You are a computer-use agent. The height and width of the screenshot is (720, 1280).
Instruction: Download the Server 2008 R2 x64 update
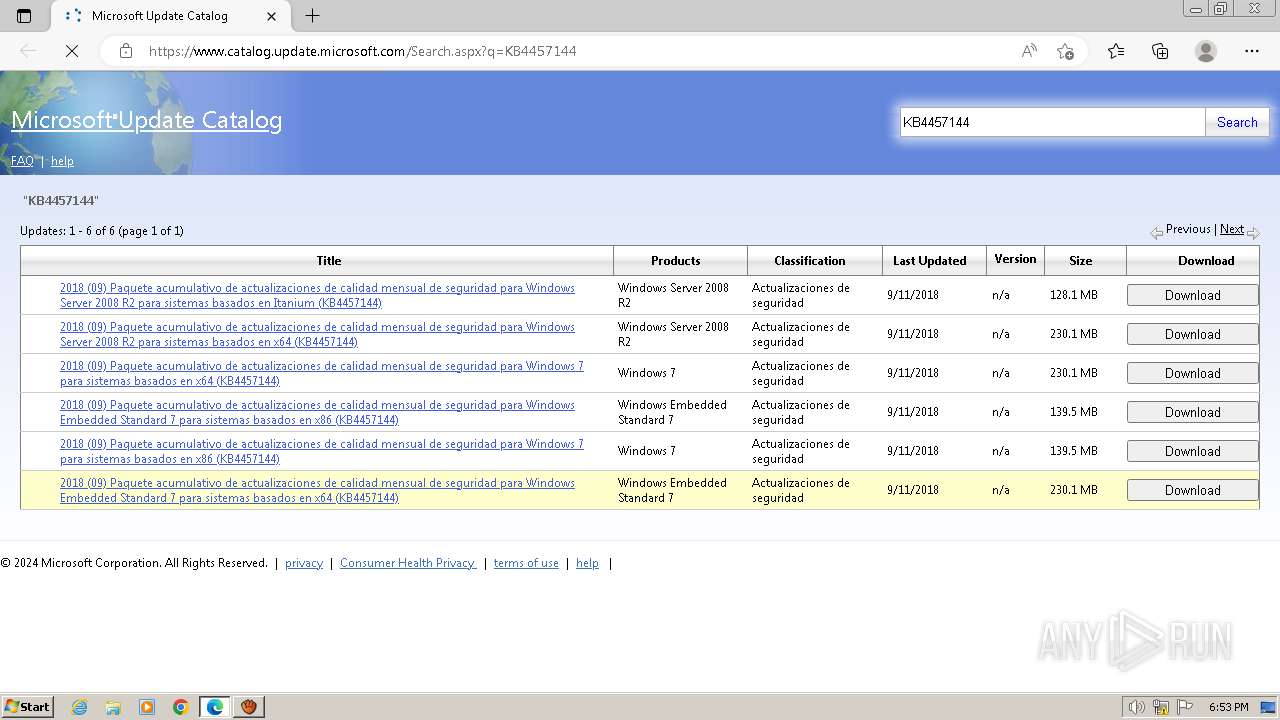pos(1192,334)
